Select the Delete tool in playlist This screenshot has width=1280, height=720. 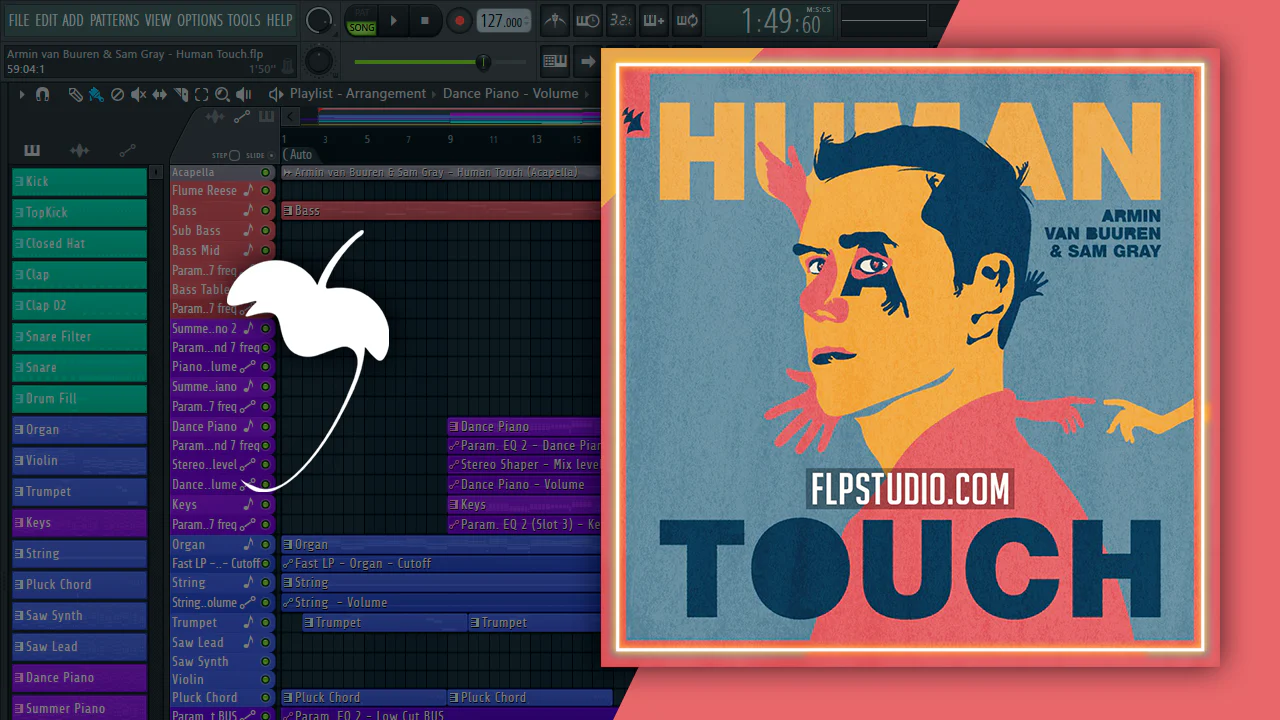(117, 94)
